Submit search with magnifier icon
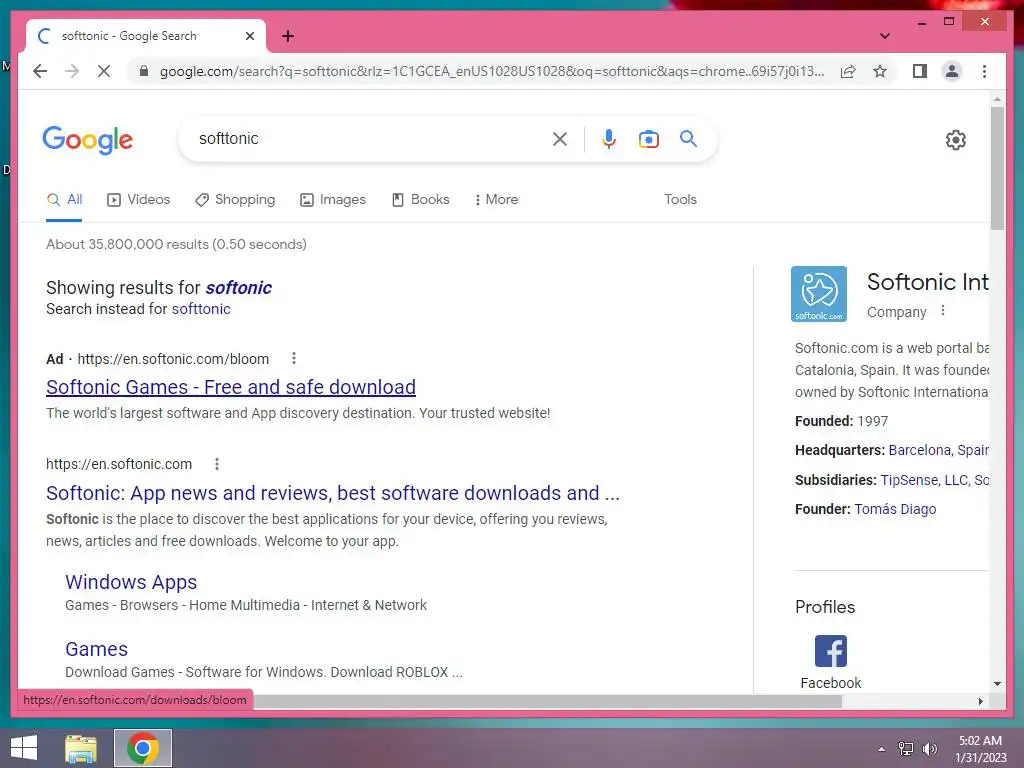This screenshot has width=1024, height=768. tap(688, 138)
